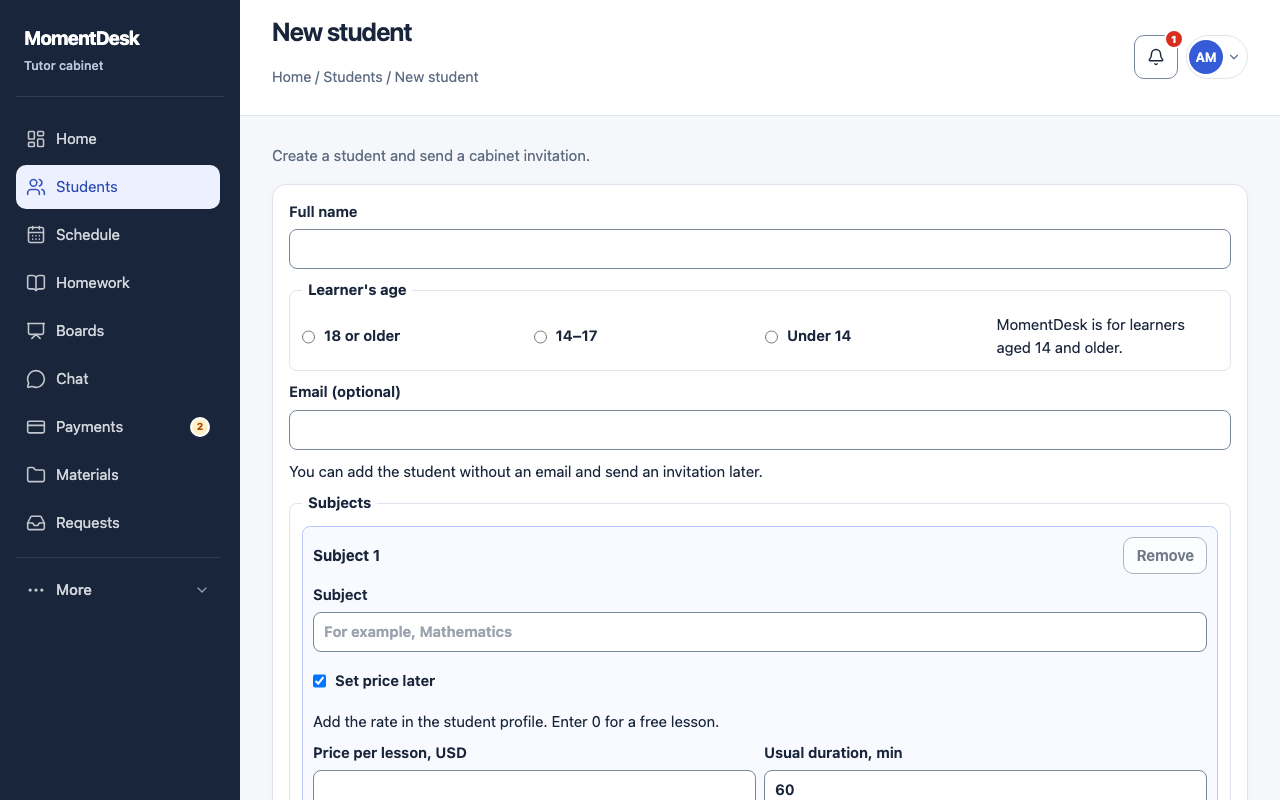Go to Homework section
The width and height of the screenshot is (1280, 800).
pos(118,283)
